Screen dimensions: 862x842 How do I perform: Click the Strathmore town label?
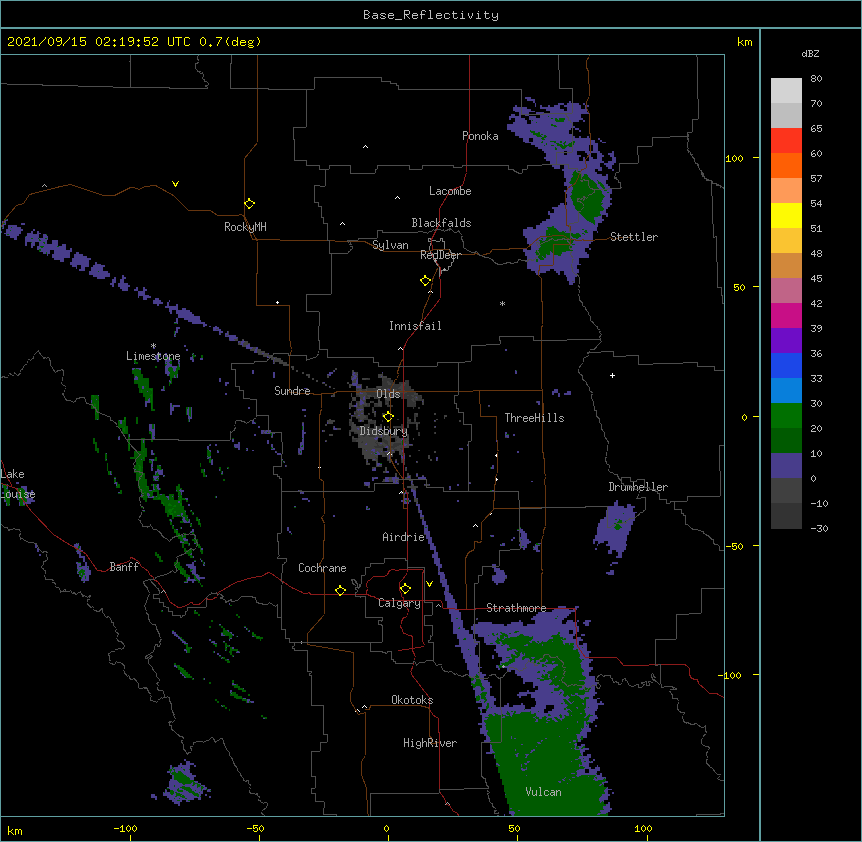[x=516, y=608]
